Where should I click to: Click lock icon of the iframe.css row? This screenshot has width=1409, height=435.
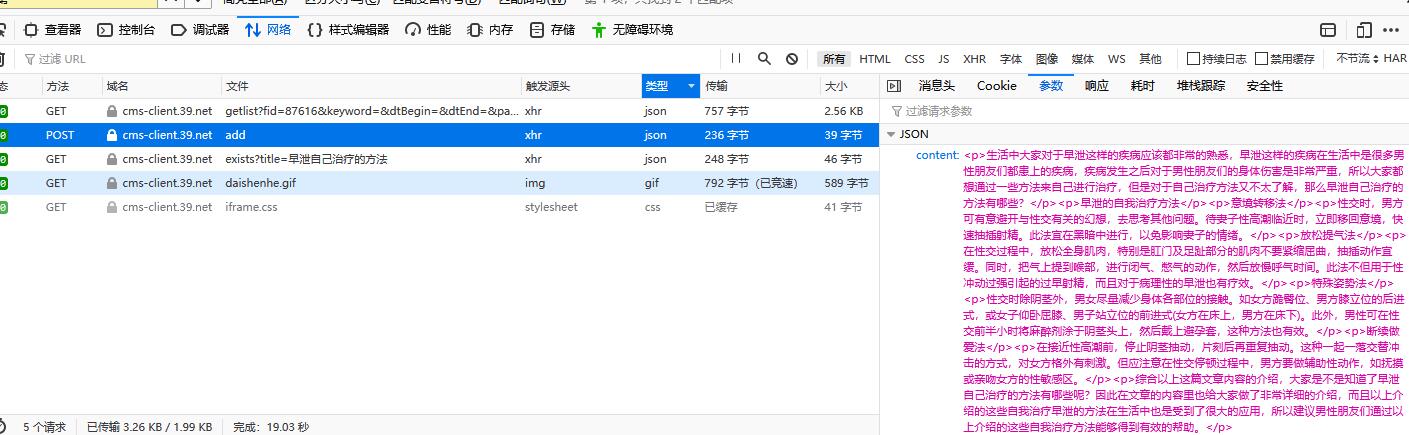tap(112, 207)
